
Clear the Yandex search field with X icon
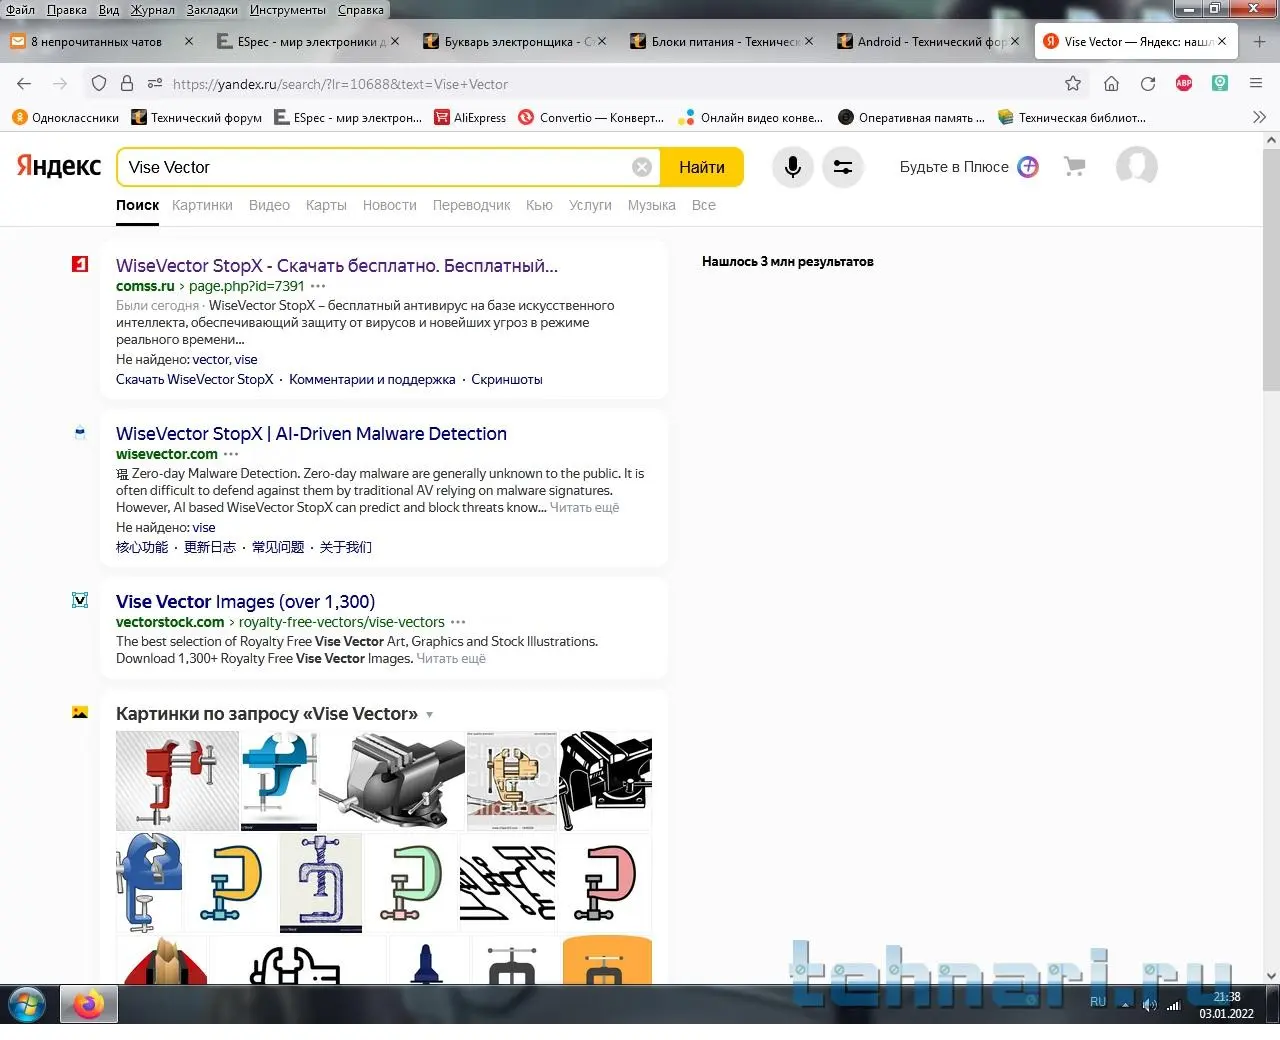pos(642,167)
